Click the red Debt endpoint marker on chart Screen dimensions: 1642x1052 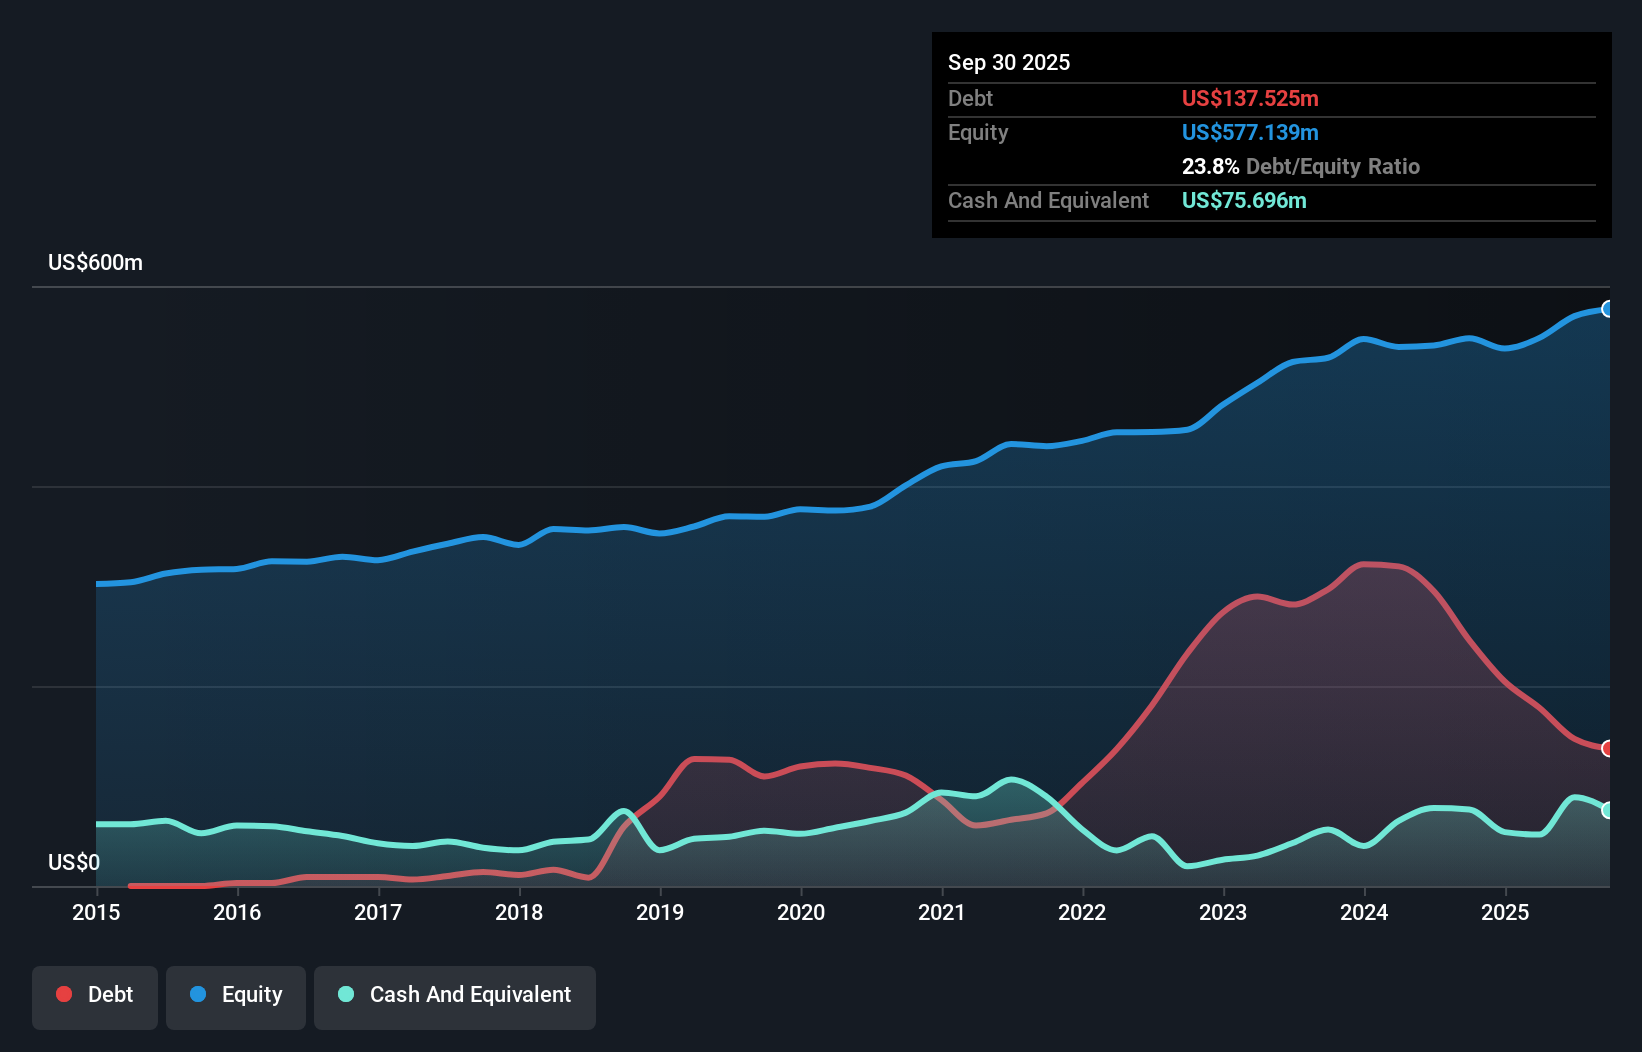(1607, 747)
